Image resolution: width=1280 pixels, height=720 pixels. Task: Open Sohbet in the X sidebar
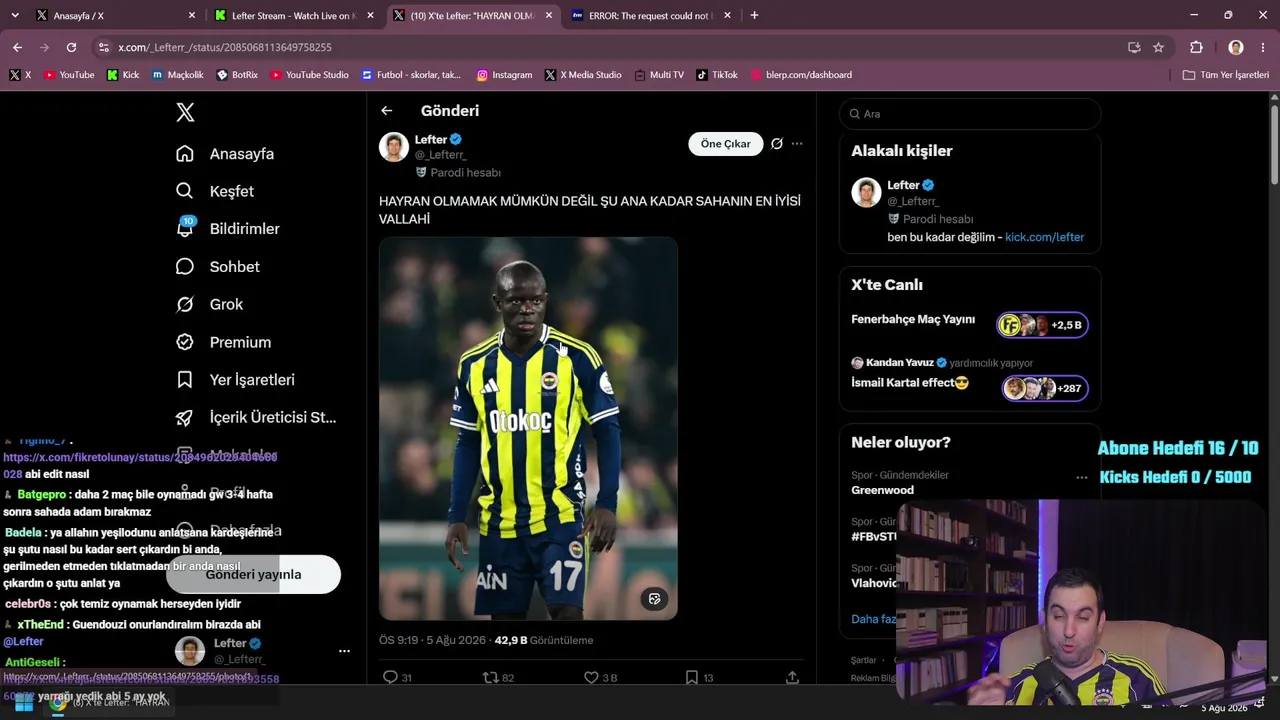218,267
